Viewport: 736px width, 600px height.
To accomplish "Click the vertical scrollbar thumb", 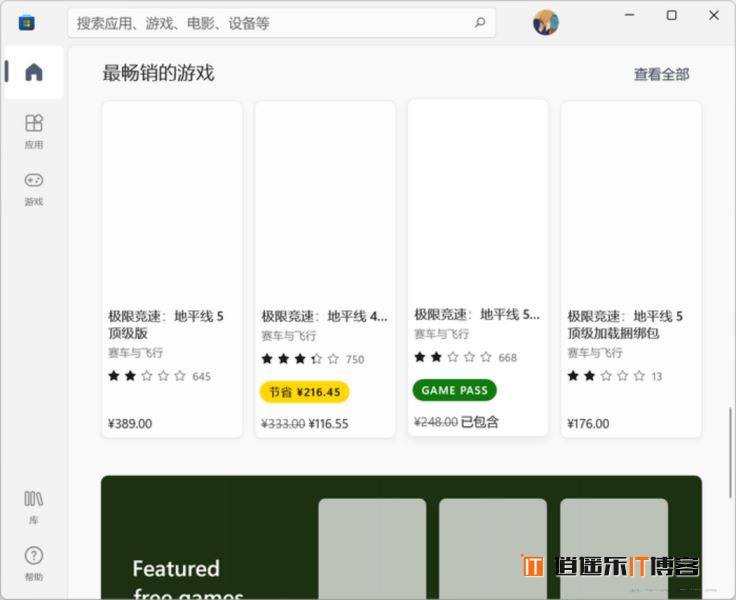I will pyautogui.click(x=730, y=453).
